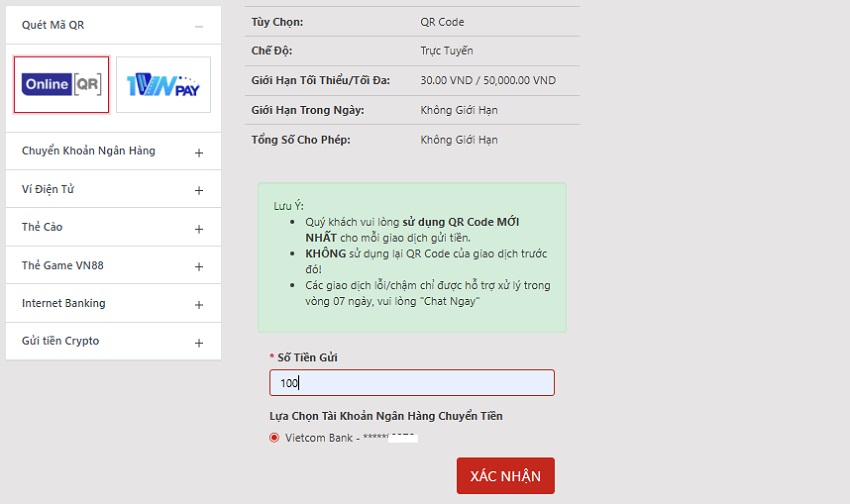The height and width of the screenshot is (504, 850).
Task: Click the XÁC NHẬN confirm button
Action: coord(505,476)
